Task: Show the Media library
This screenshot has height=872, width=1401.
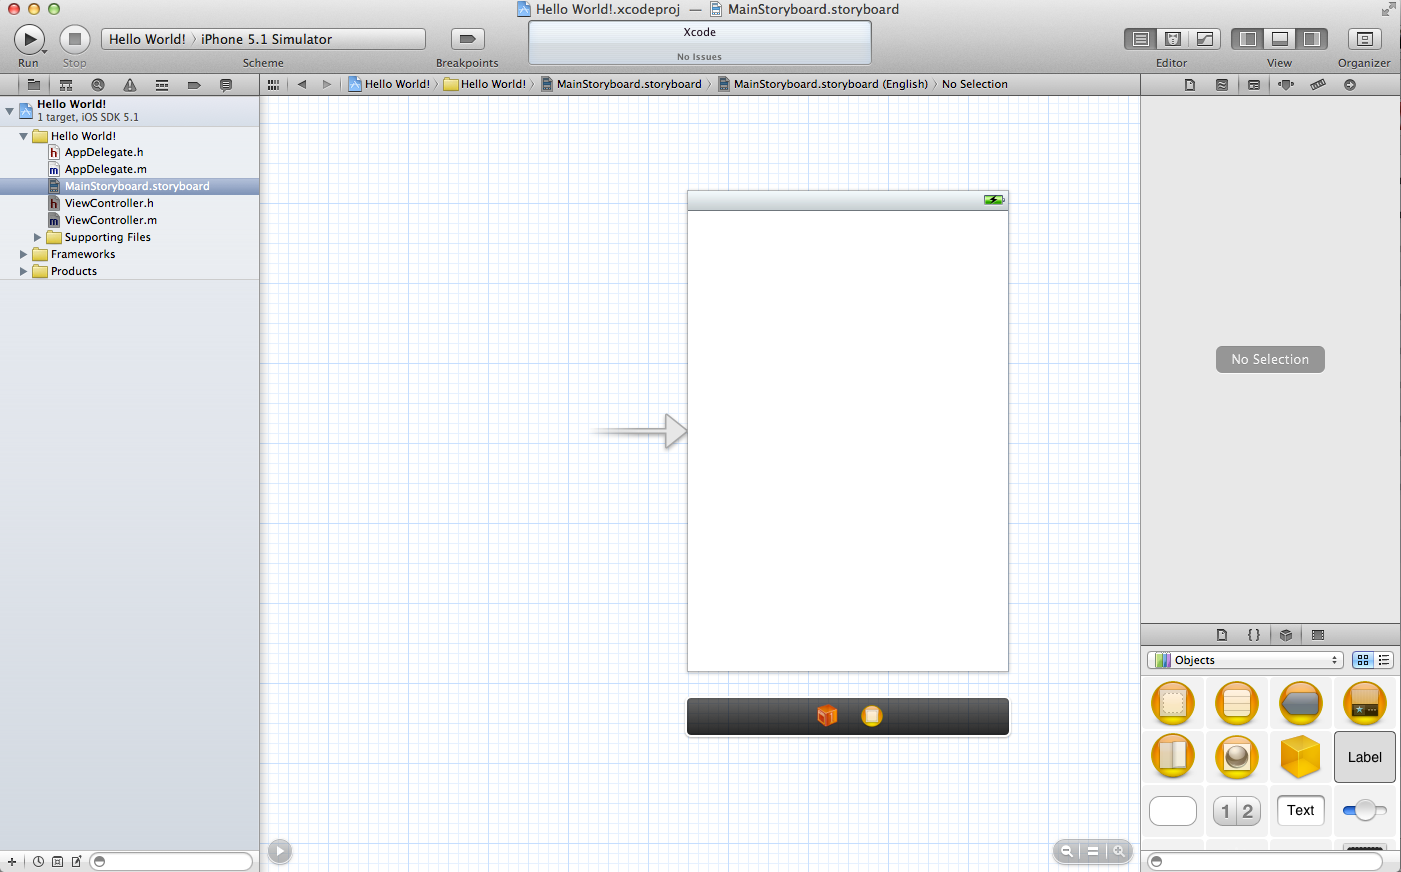Action: [x=1318, y=635]
